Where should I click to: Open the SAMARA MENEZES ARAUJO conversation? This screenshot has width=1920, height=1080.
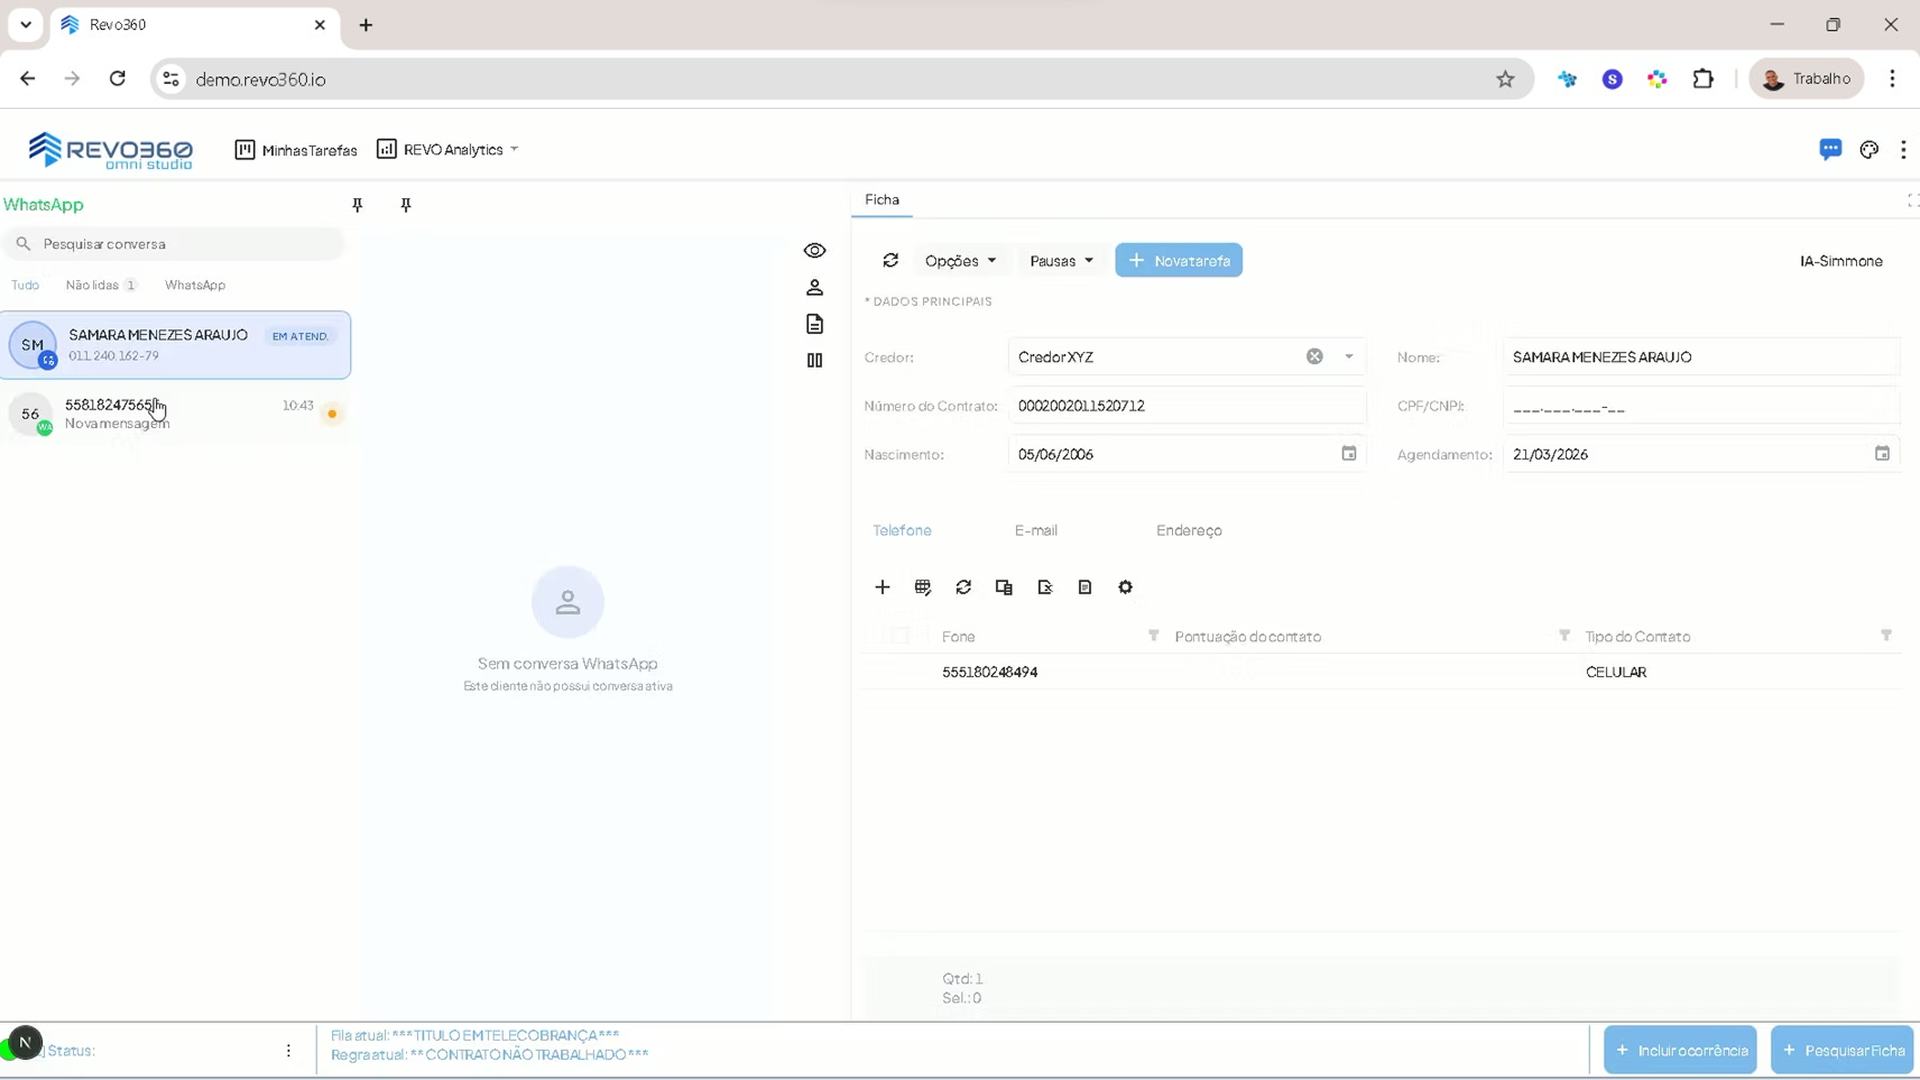176,345
